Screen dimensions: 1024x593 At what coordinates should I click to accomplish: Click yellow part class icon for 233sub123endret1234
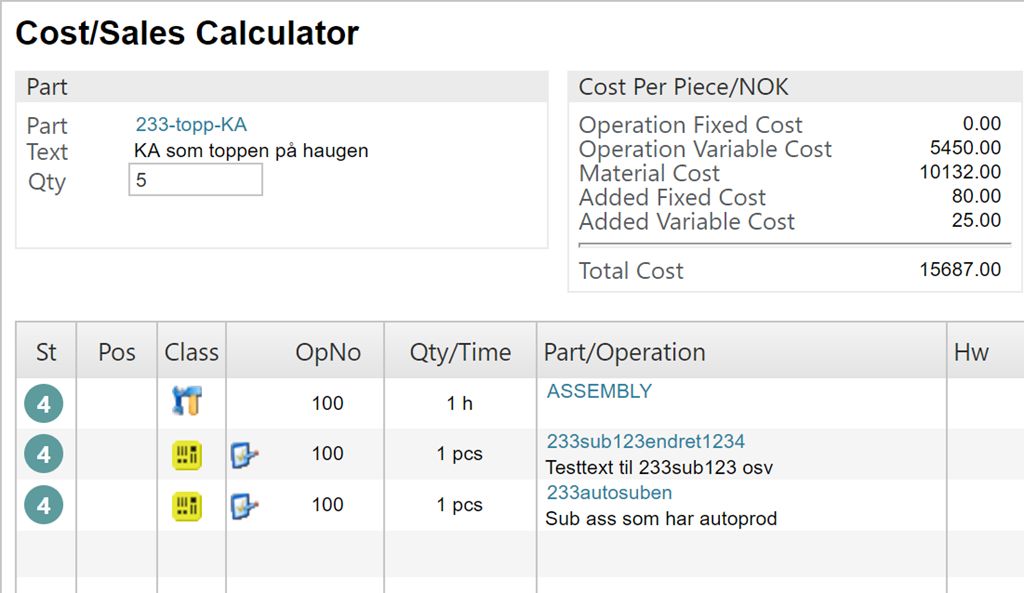(187, 455)
